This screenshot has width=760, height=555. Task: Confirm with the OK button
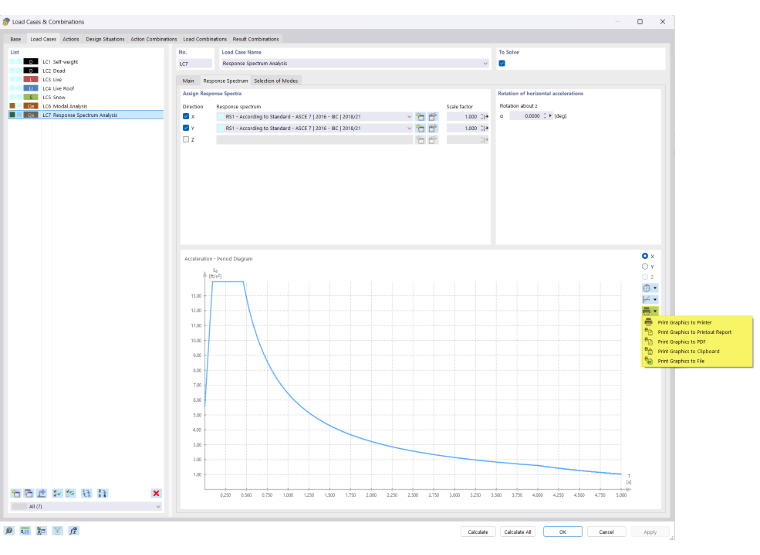pyautogui.click(x=563, y=532)
